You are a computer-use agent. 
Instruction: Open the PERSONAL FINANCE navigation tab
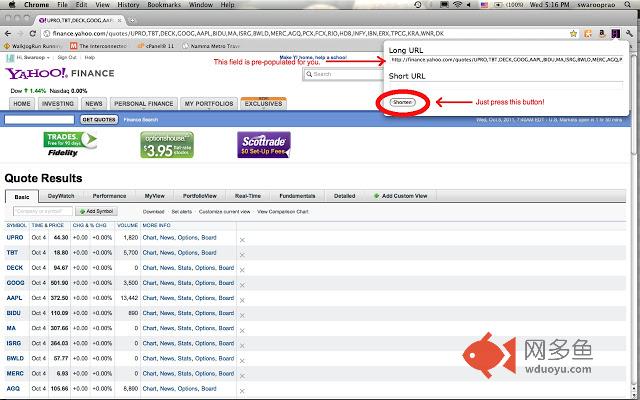tap(144, 104)
